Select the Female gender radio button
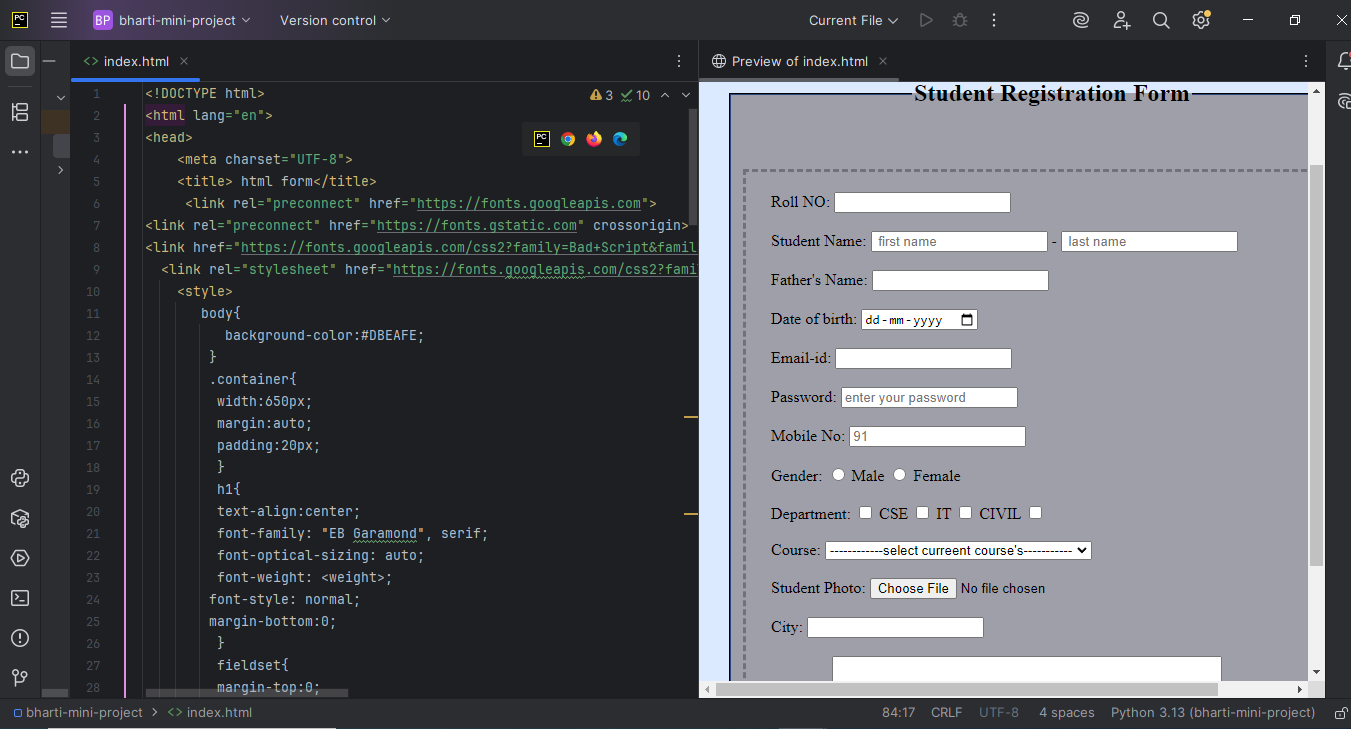 [x=898, y=474]
